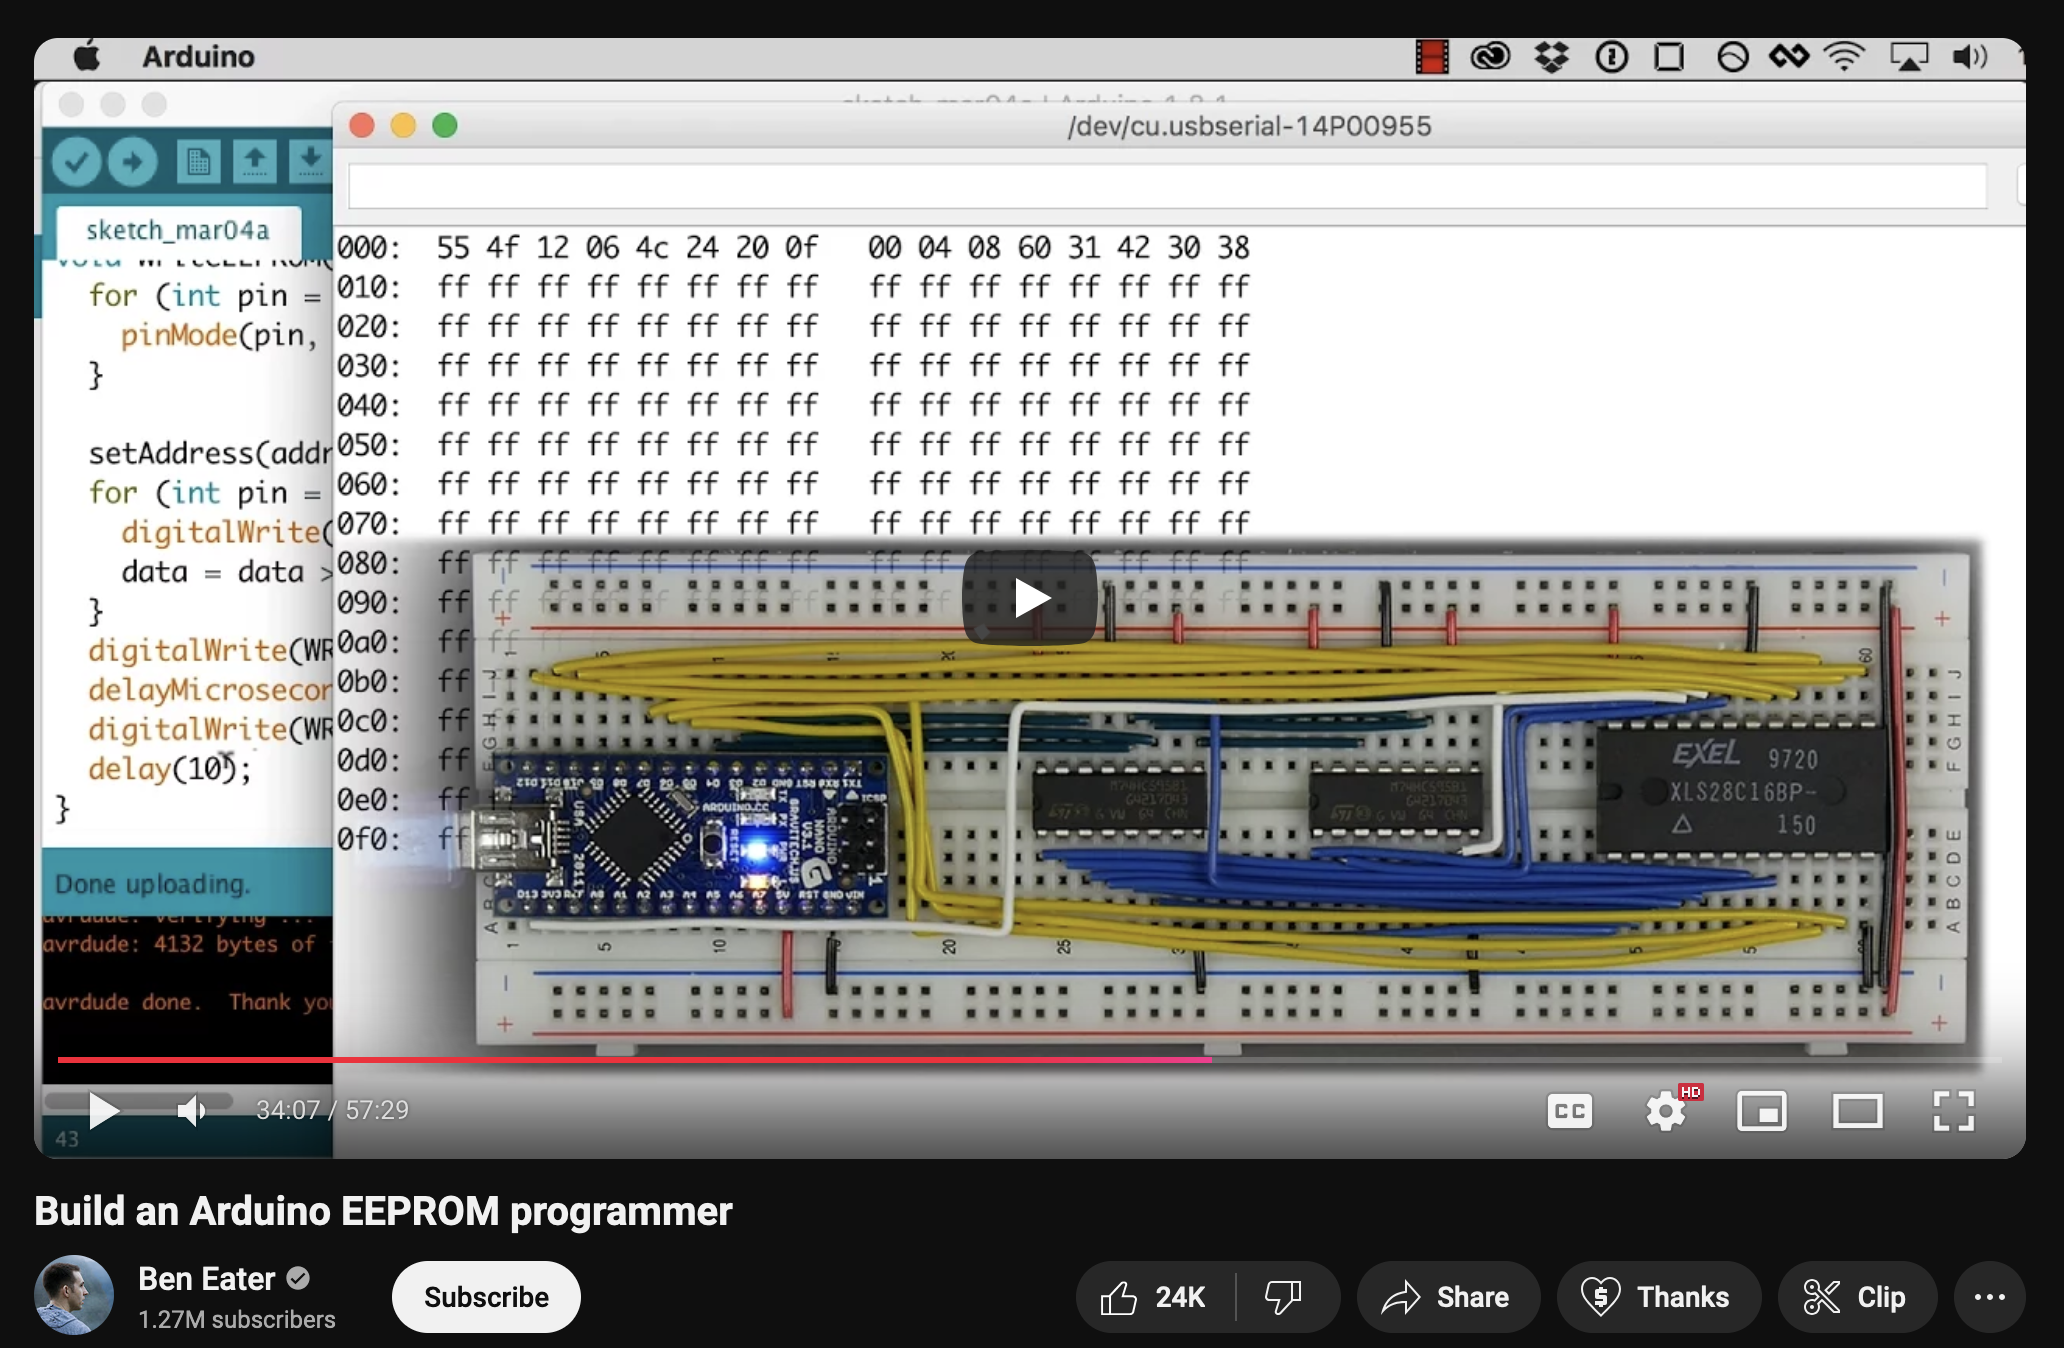Image resolution: width=2064 pixels, height=1348 pixels.
Task: Enter fullscreen mode
Action: click(x=1952, y=1110)
